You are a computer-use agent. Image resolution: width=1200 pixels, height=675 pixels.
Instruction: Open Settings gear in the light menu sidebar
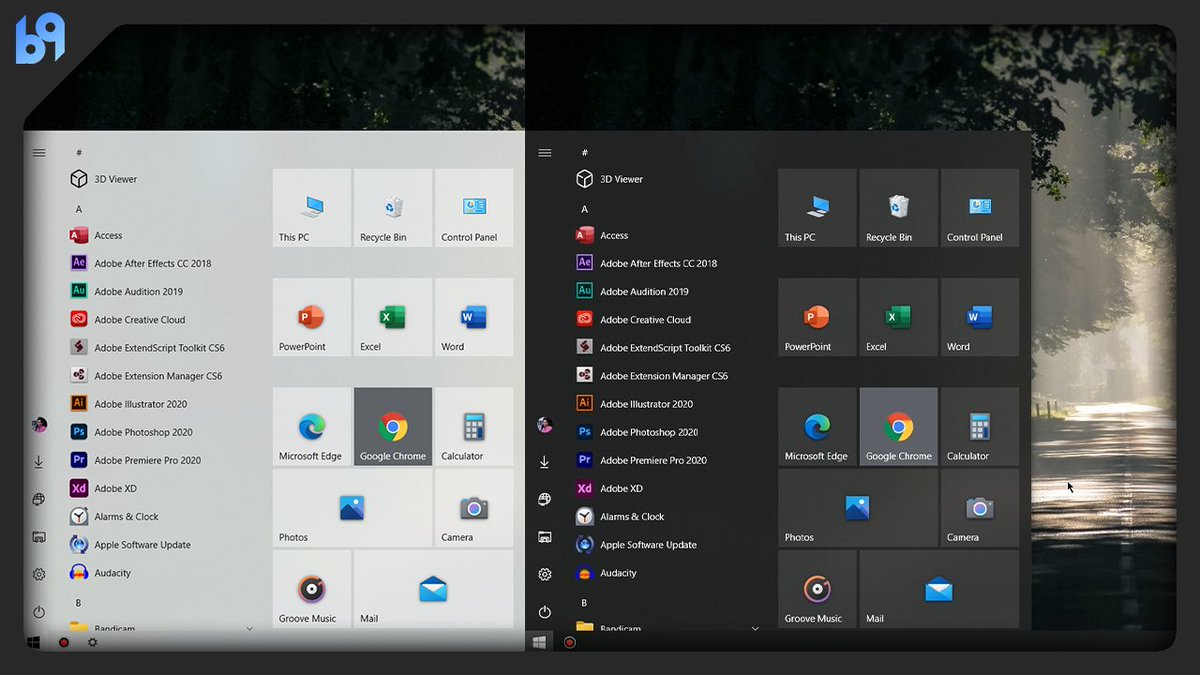(x=39, y=574)
